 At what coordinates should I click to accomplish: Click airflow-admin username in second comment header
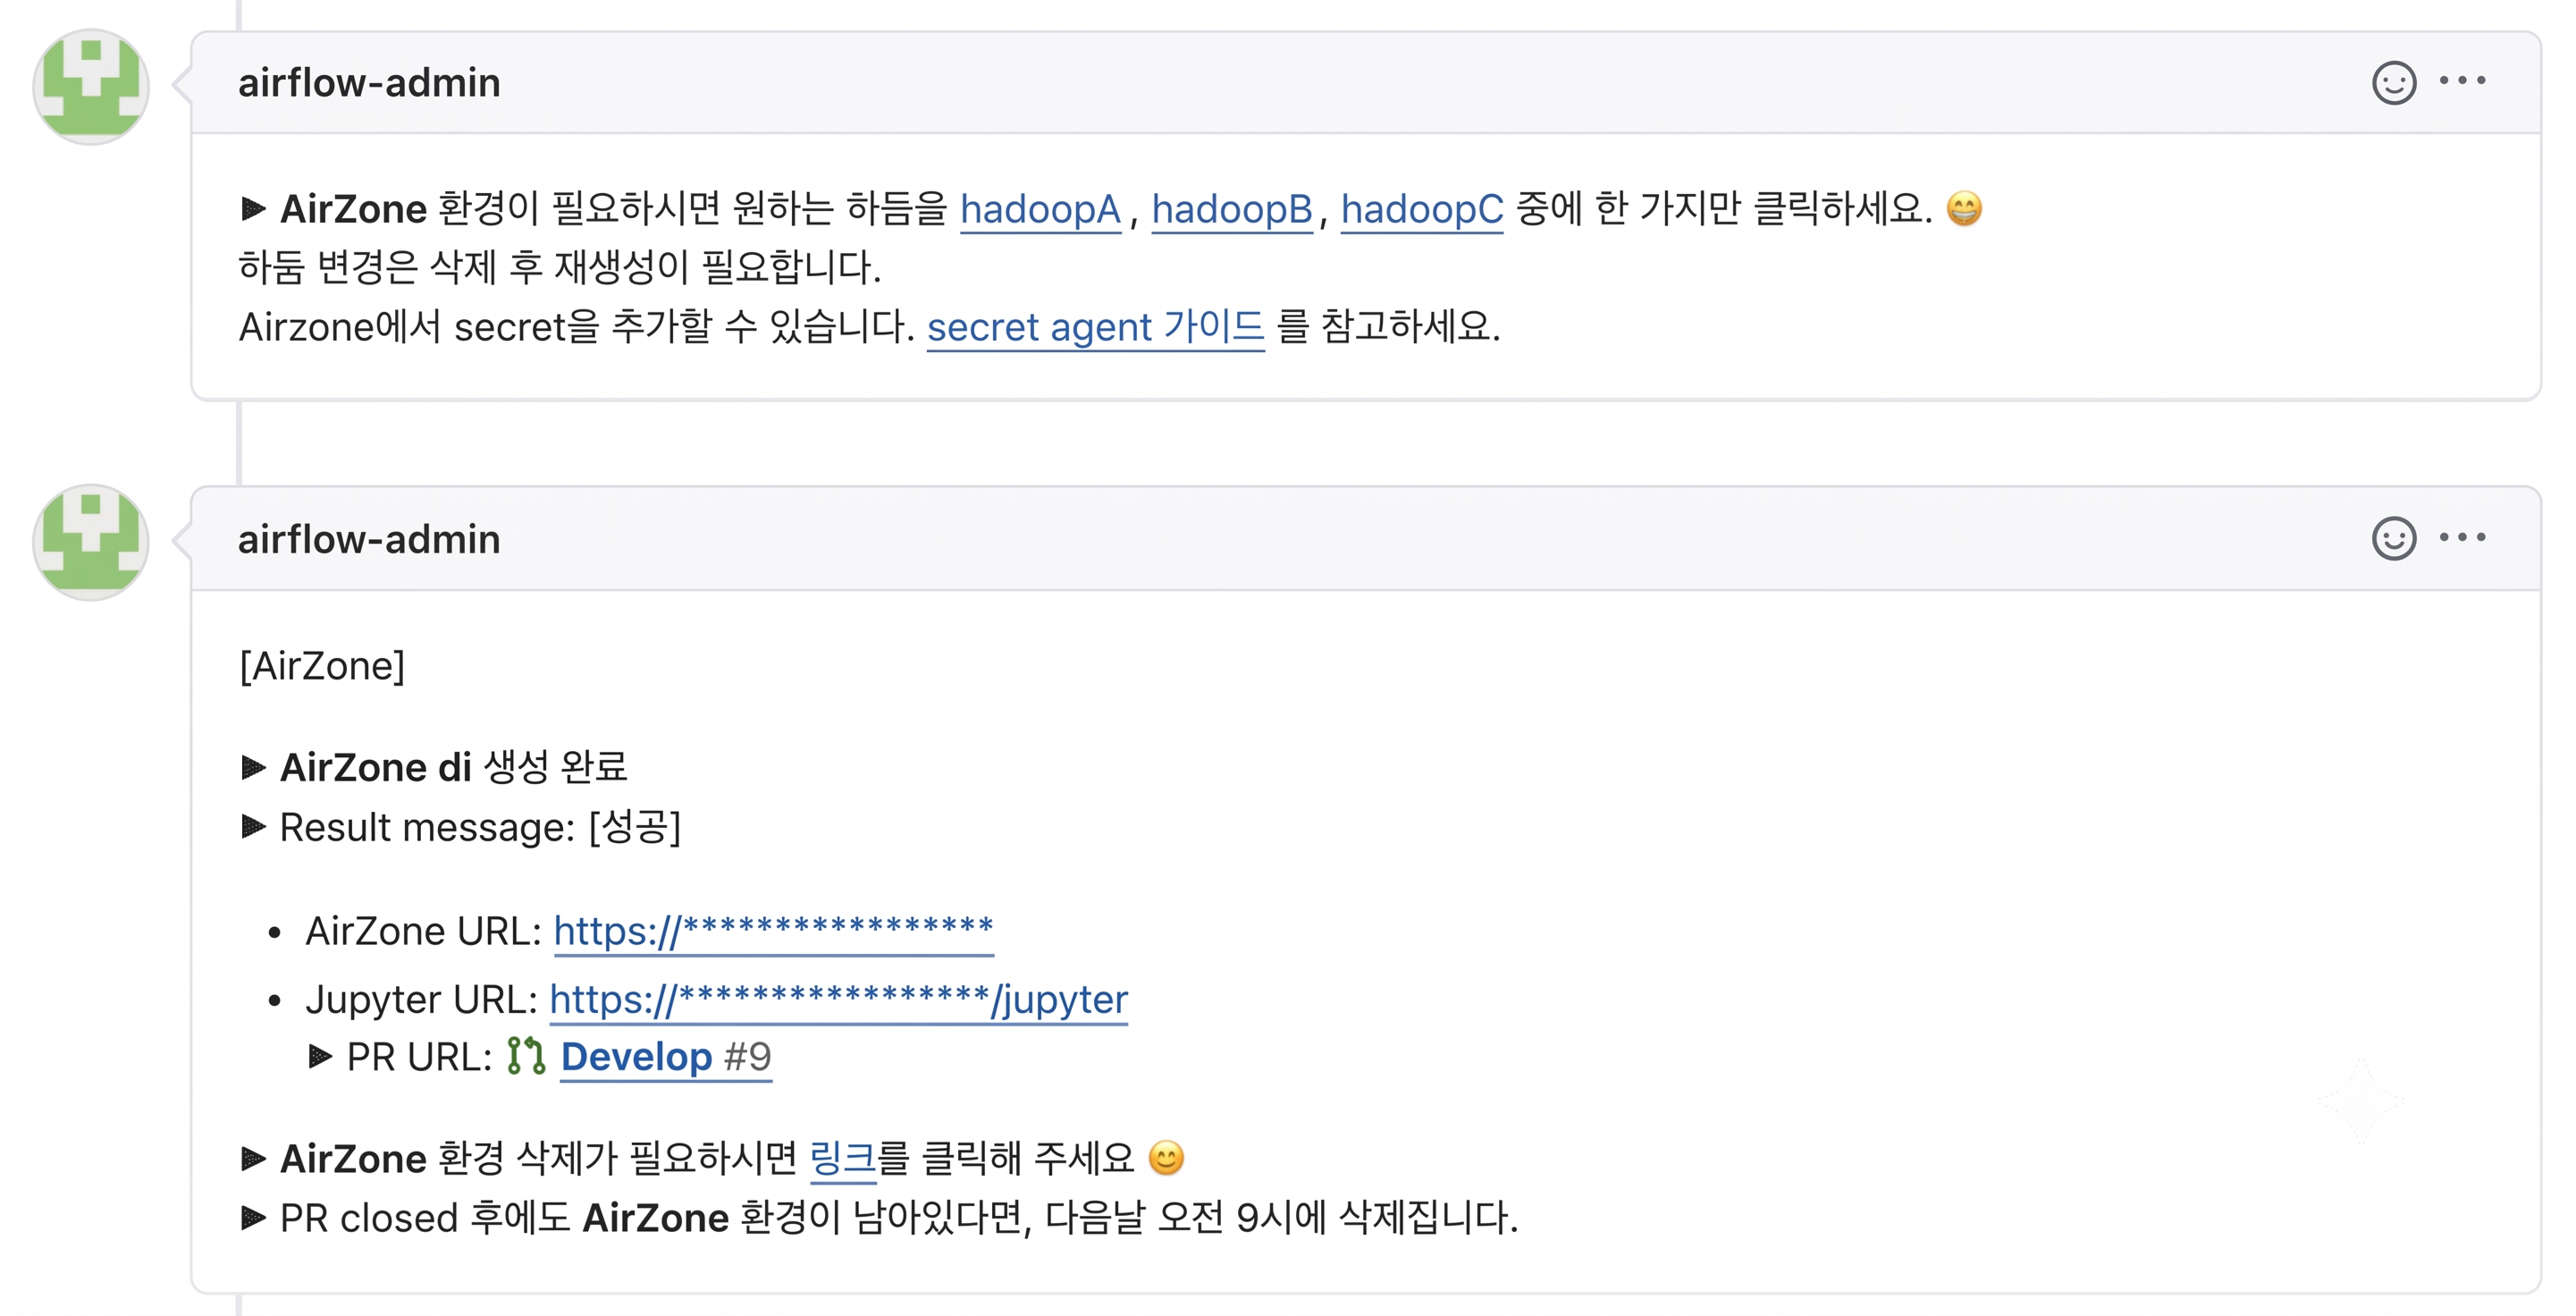pyautogui.click(x=369, y=540)
